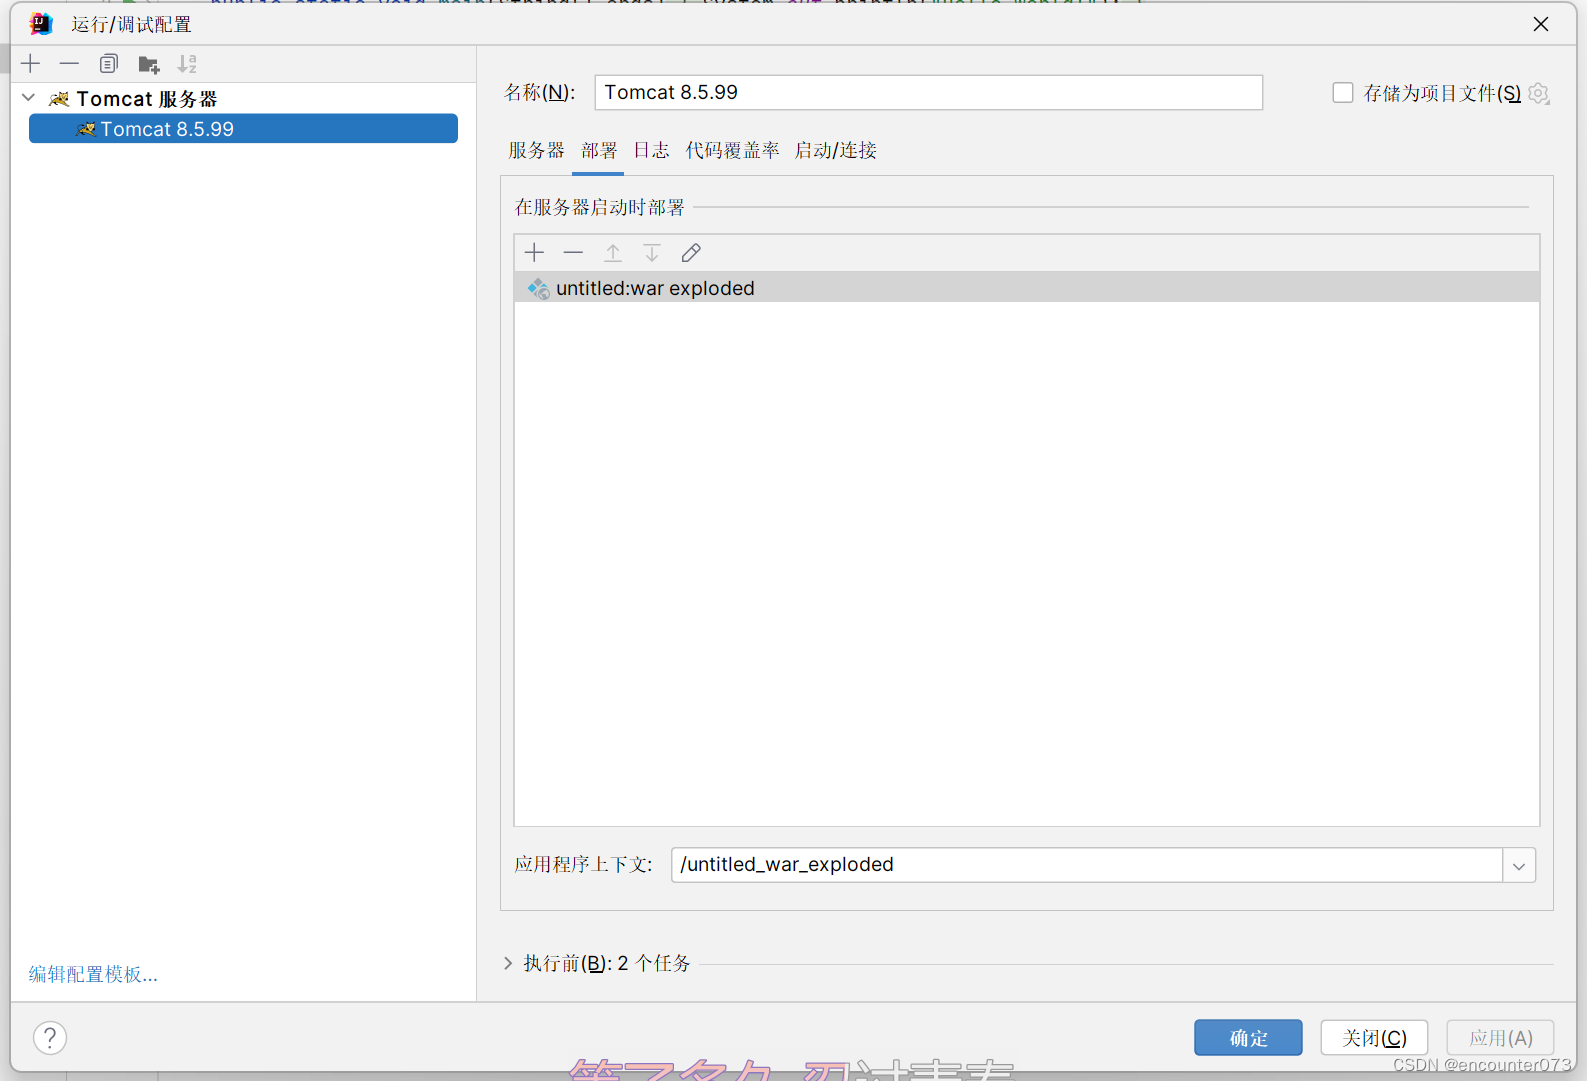Sort configurations alphabetically
The image size is (1587, 1081).
coord(187,64)
